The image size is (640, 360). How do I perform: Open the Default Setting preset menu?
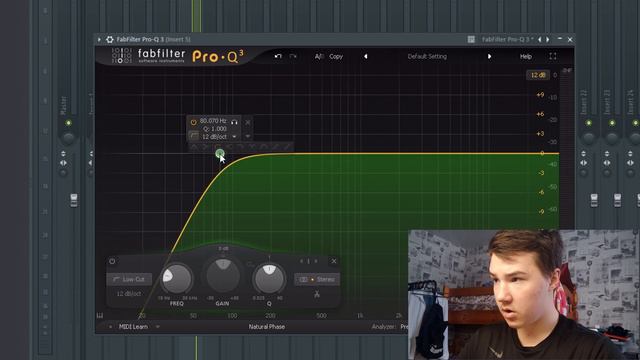click(427, 56)
